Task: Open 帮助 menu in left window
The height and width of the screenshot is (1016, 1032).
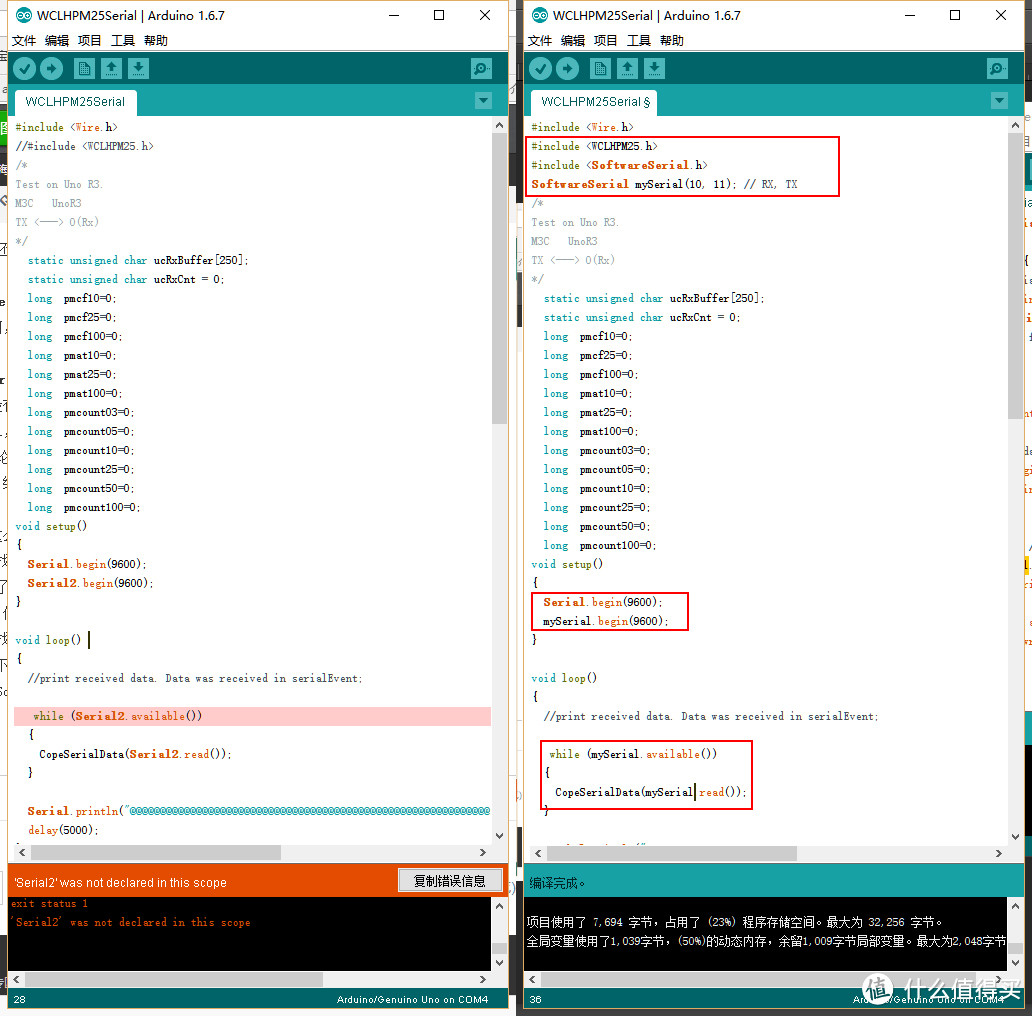Action: click(x=156, y=41)
